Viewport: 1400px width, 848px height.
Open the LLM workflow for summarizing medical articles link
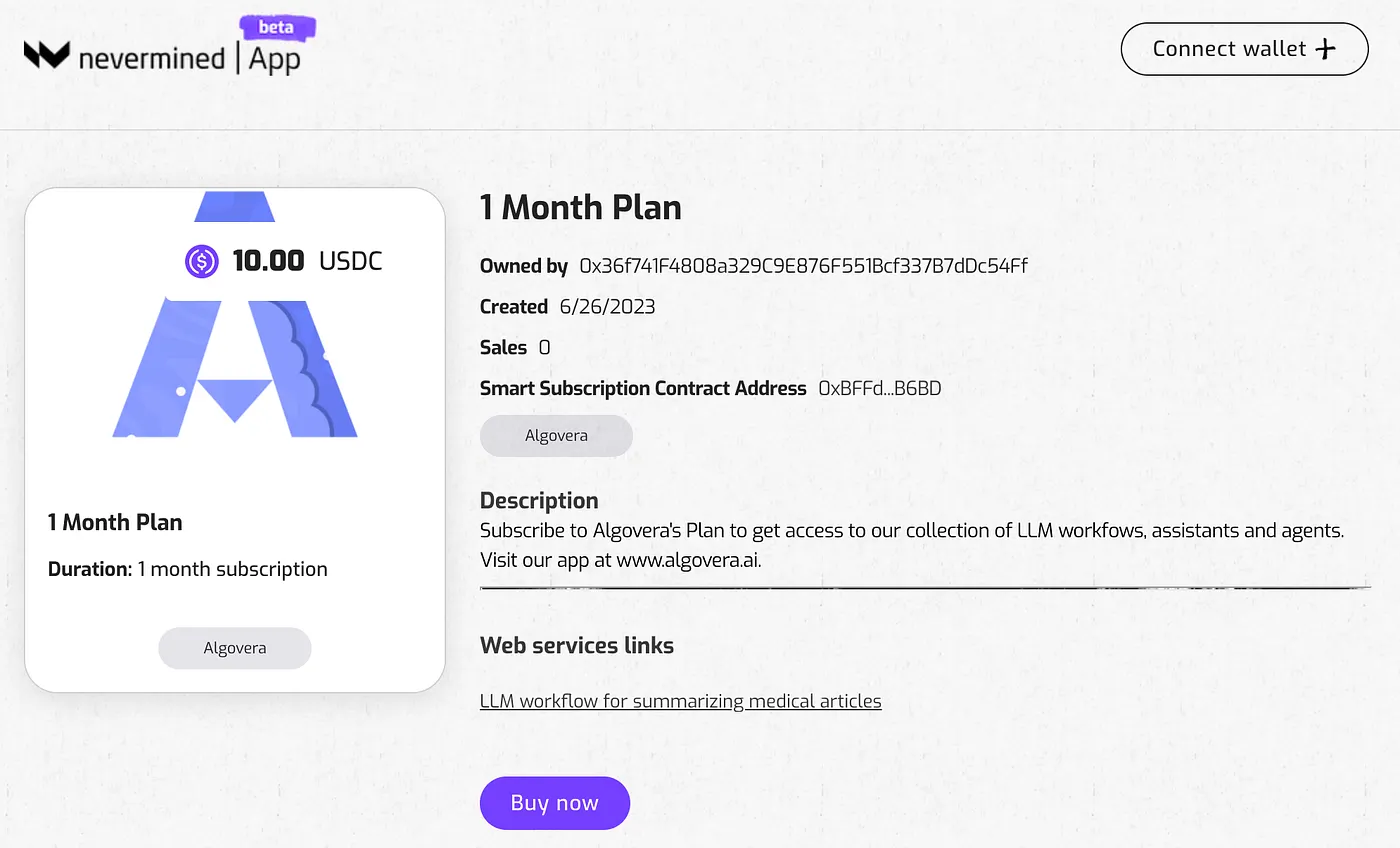click(681, 701)
